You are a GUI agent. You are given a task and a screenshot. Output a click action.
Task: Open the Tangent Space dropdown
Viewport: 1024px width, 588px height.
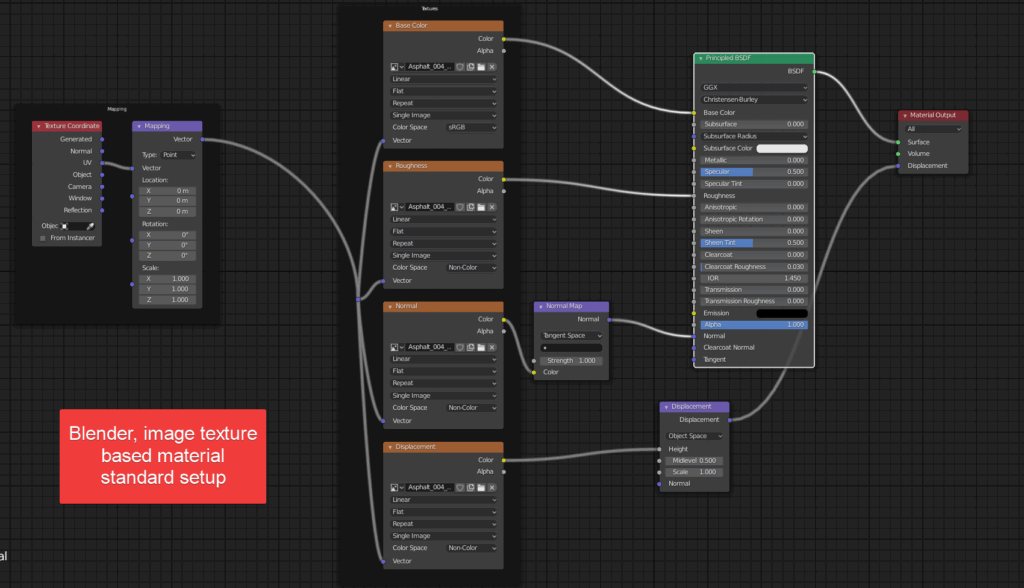click(571, 336)
